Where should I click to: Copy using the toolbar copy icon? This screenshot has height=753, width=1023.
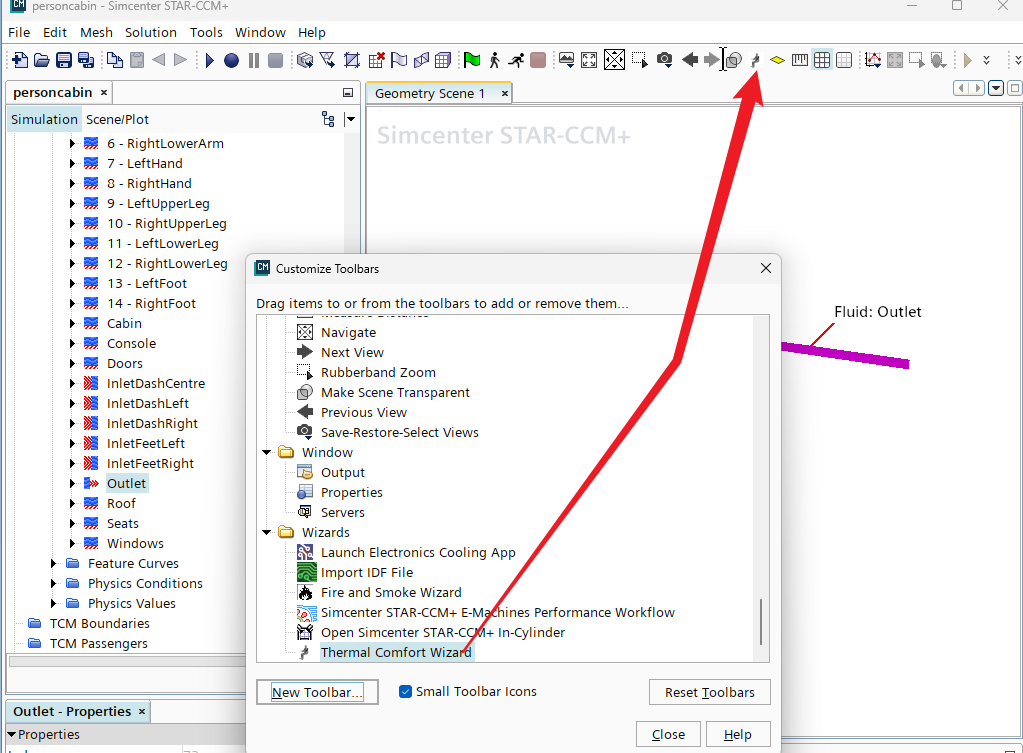pyautogui.click(x=115, y=60)
